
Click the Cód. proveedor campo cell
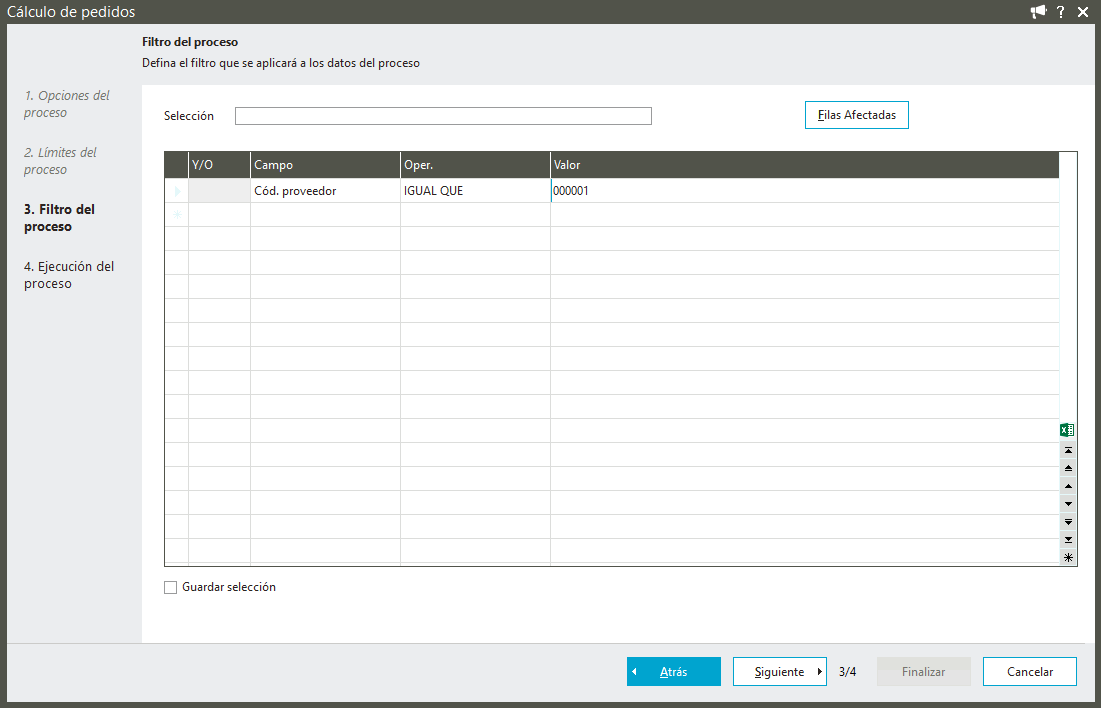325,190
